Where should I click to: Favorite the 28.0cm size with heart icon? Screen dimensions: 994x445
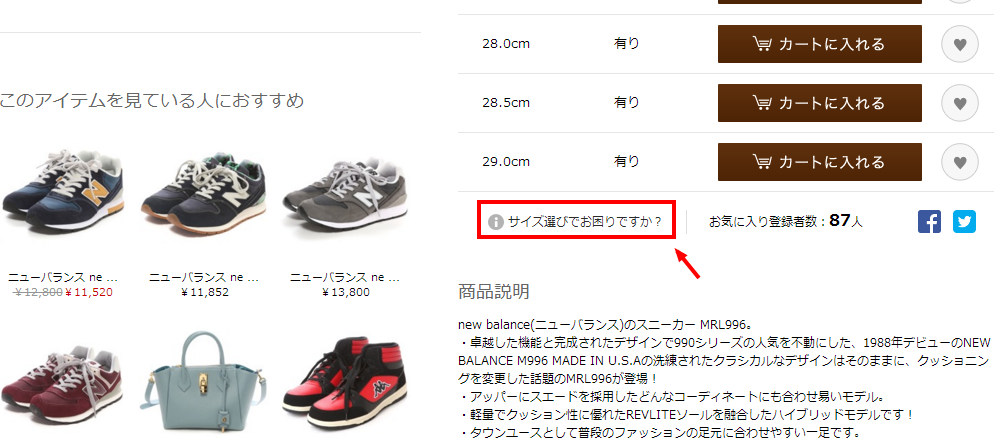click(x=960, y=44)
